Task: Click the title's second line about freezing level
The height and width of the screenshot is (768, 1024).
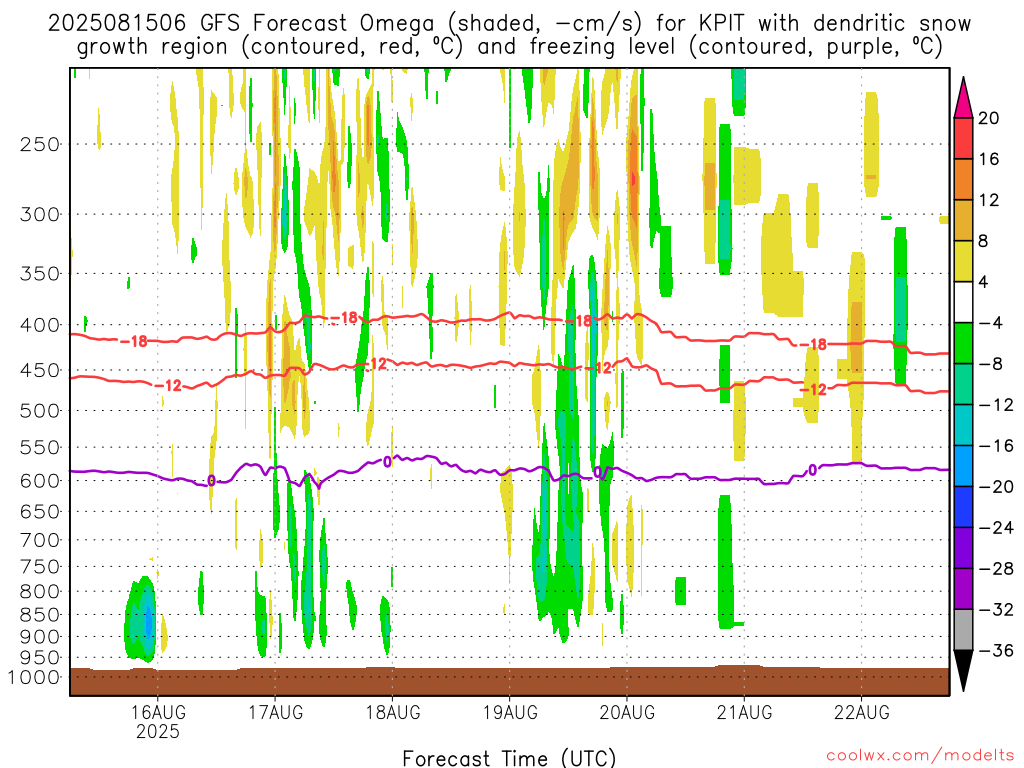Action: pos(509,47)
